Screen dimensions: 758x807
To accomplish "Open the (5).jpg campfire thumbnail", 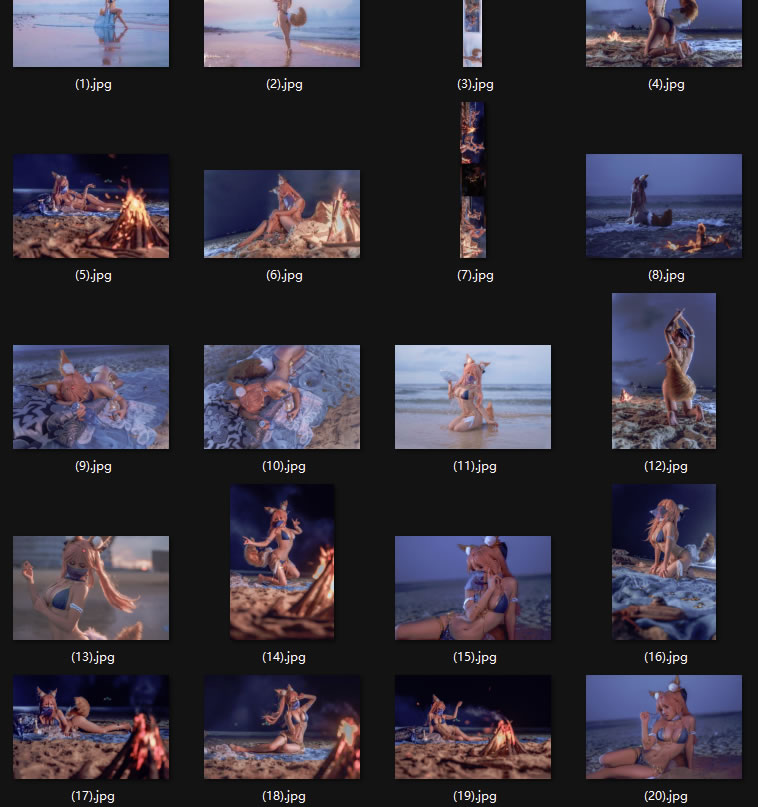I will pyautogui.click(x=91, y=206).
